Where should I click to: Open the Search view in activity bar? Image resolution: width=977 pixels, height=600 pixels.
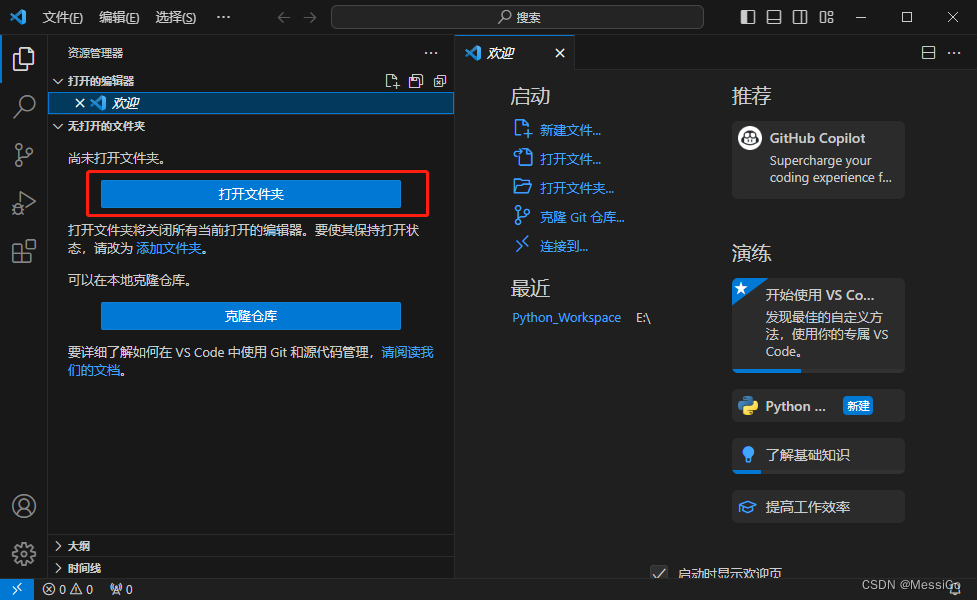click(24, 107)
